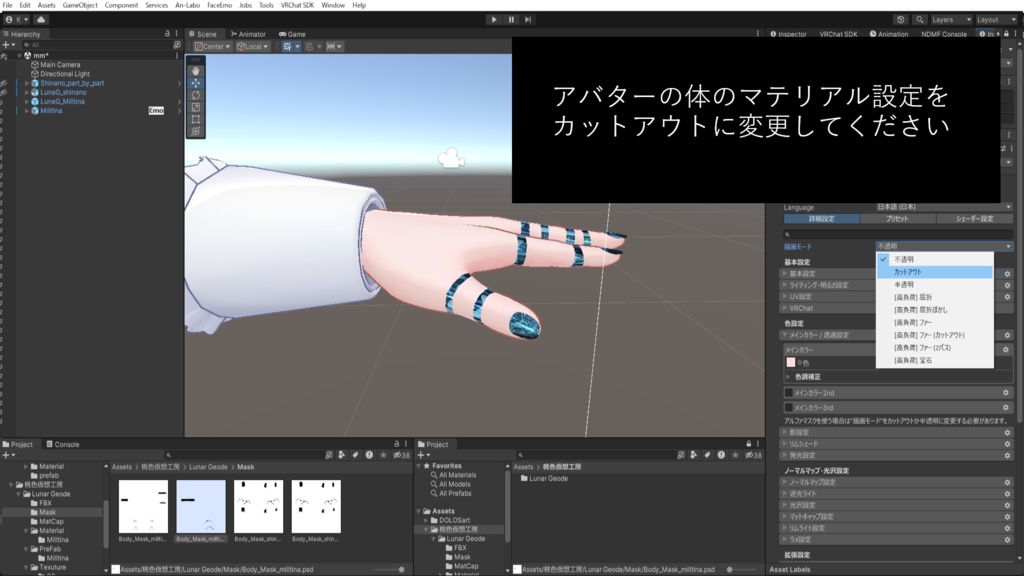Switch to the Console tab
The width and height of the screenshot is (1024, 576).
pyautogui.click(x=63, y=444)
